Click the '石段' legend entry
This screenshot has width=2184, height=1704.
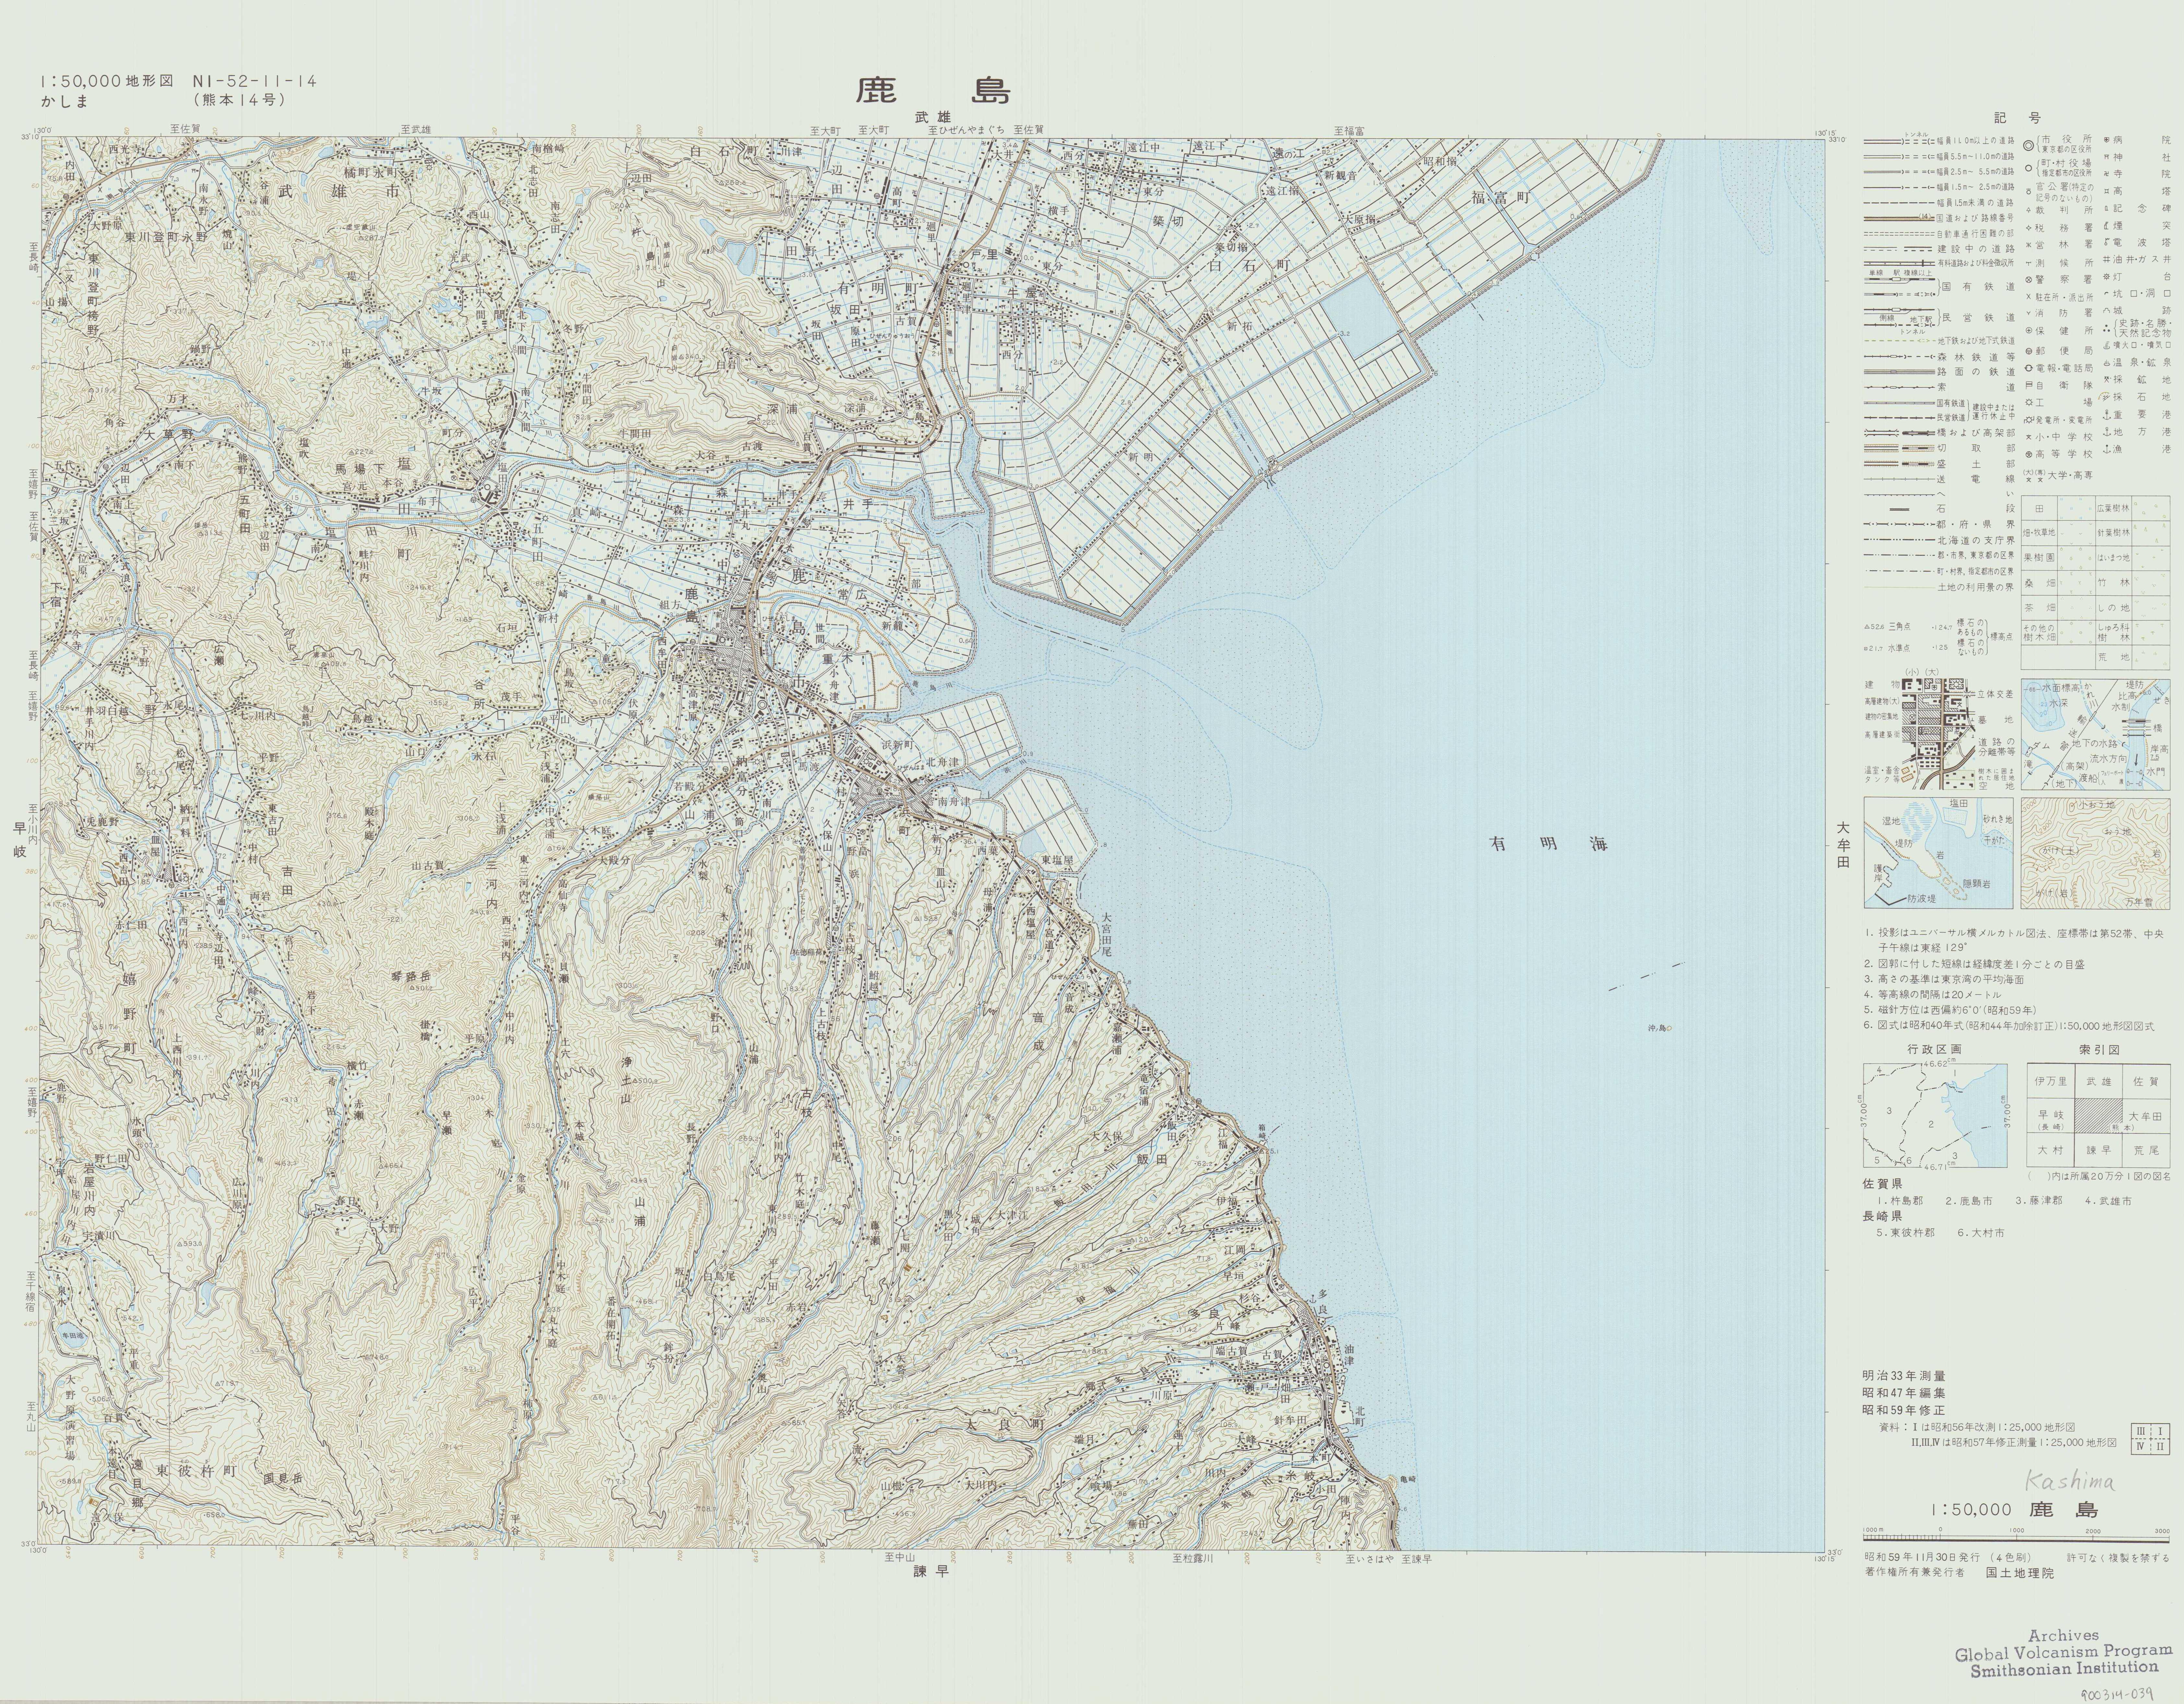[1976, 509]
